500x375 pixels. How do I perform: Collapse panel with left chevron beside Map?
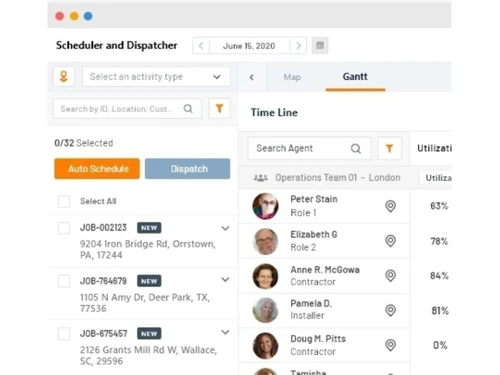pyautogui.click(x=252, y=77)
